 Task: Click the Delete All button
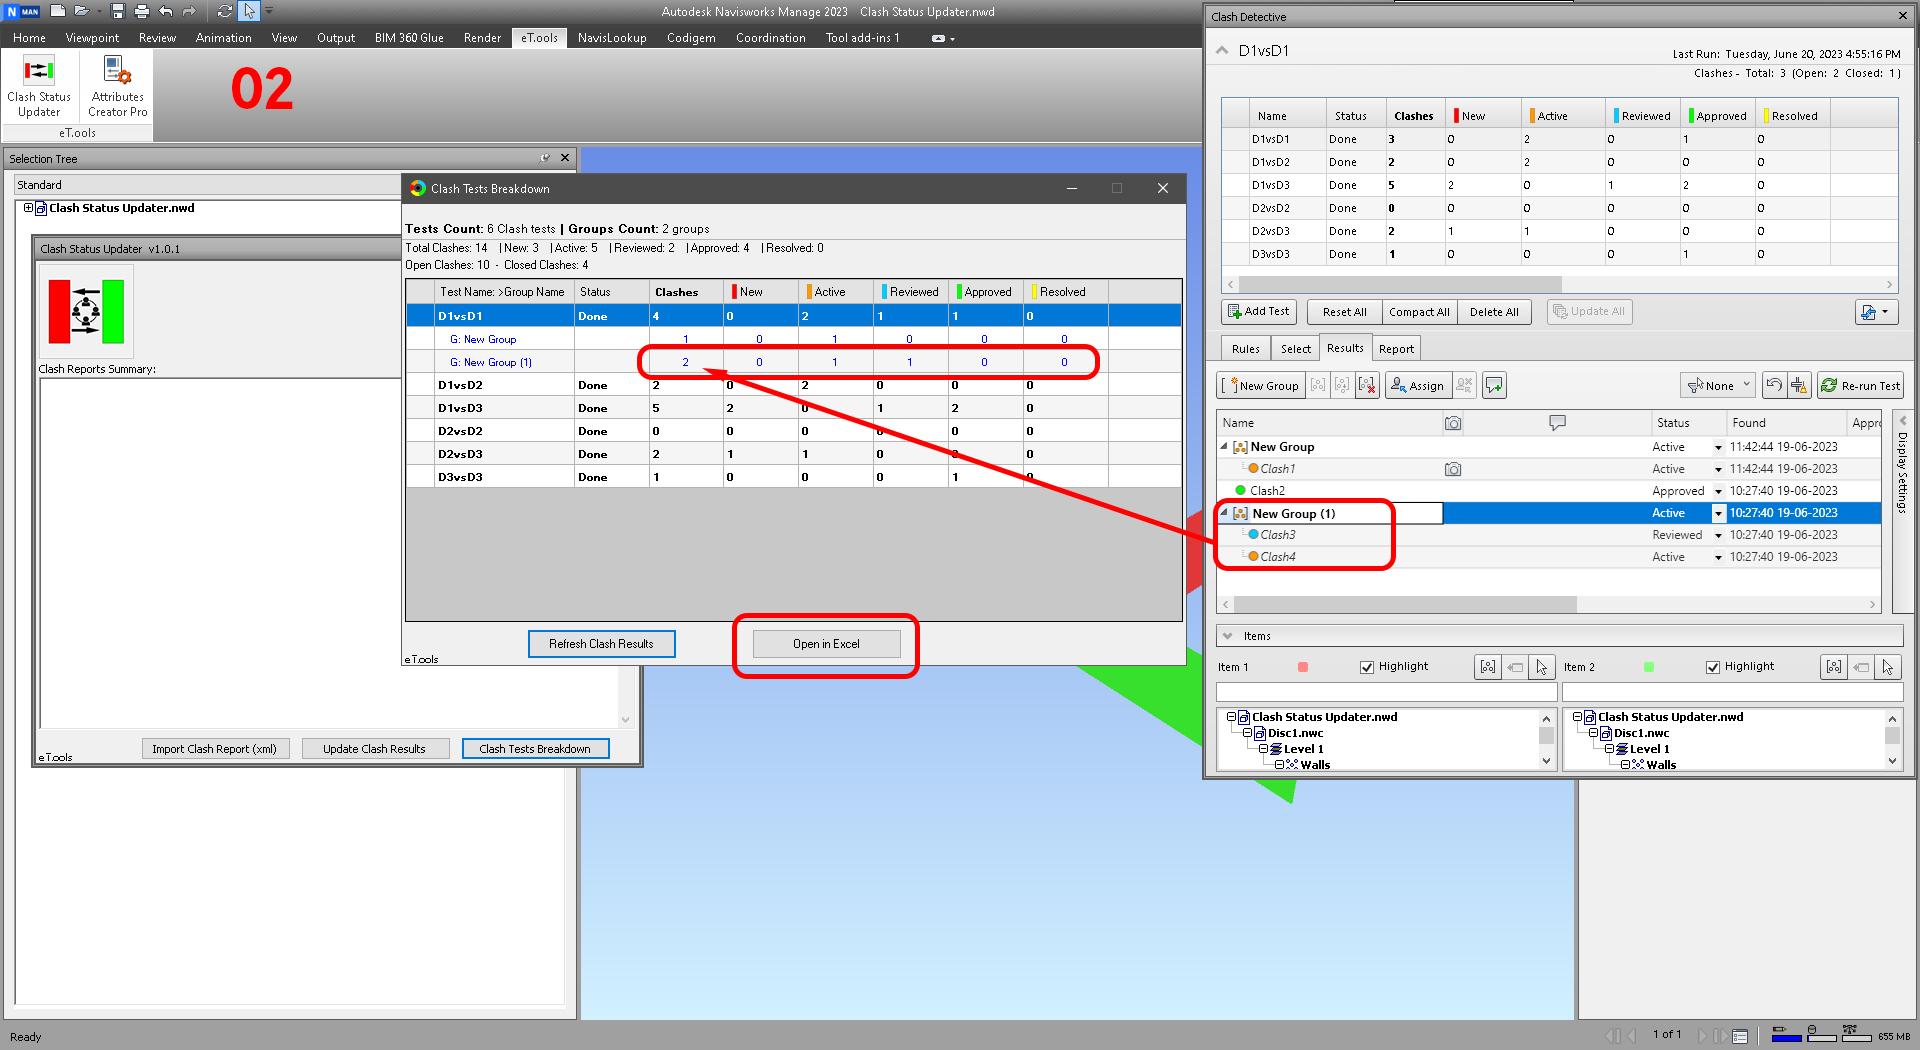(1494, 312)
